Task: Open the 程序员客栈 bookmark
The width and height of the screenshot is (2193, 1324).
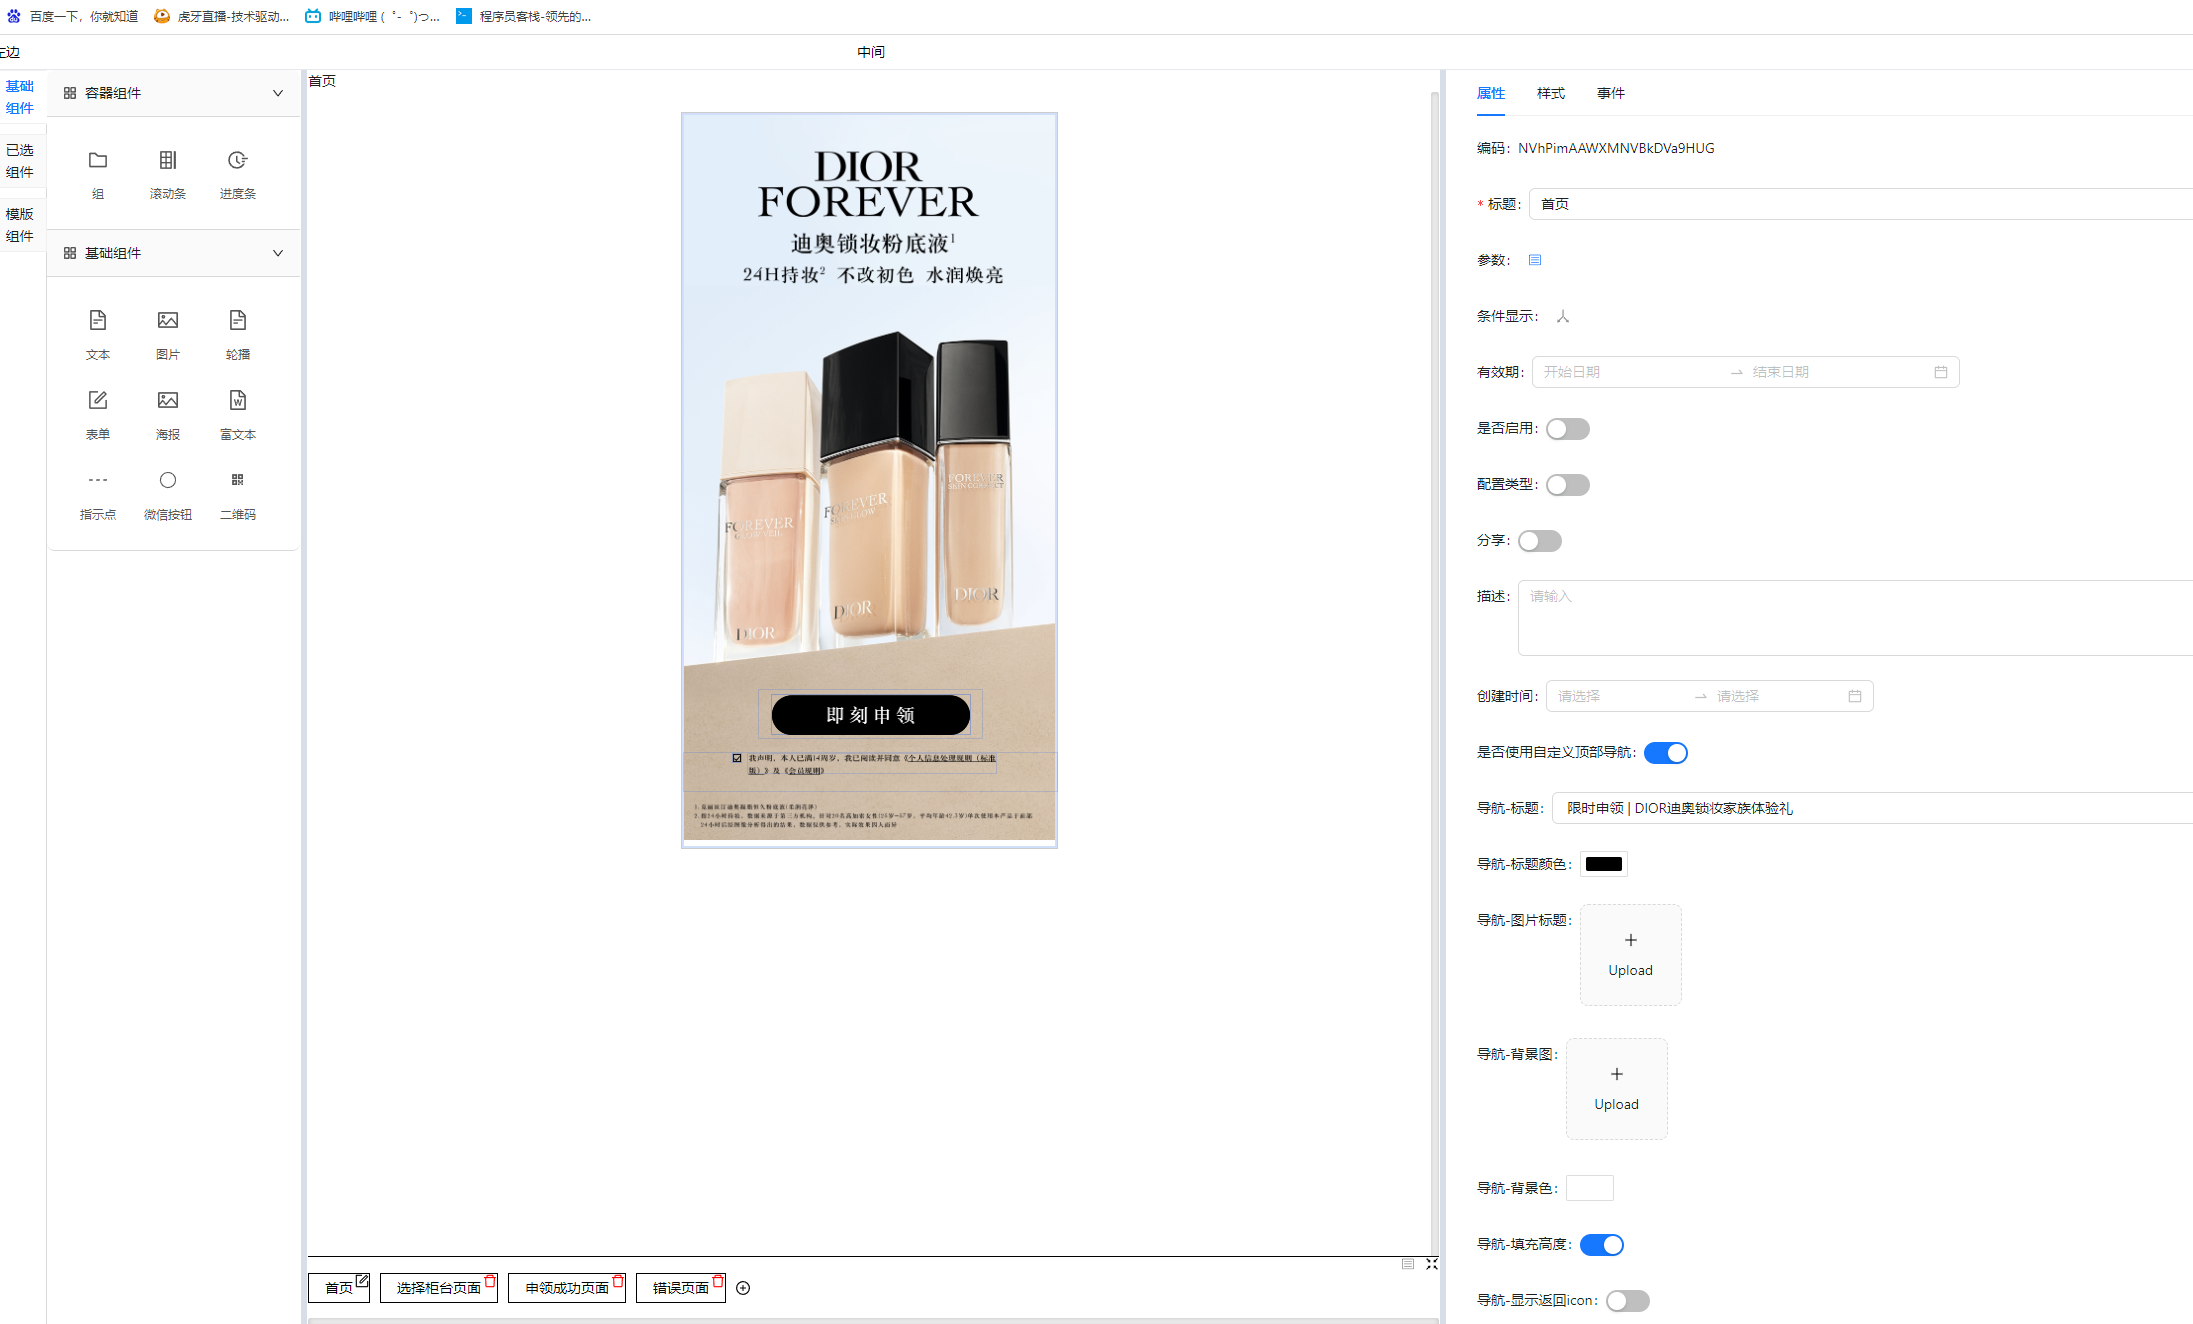Action: point(524,16)
